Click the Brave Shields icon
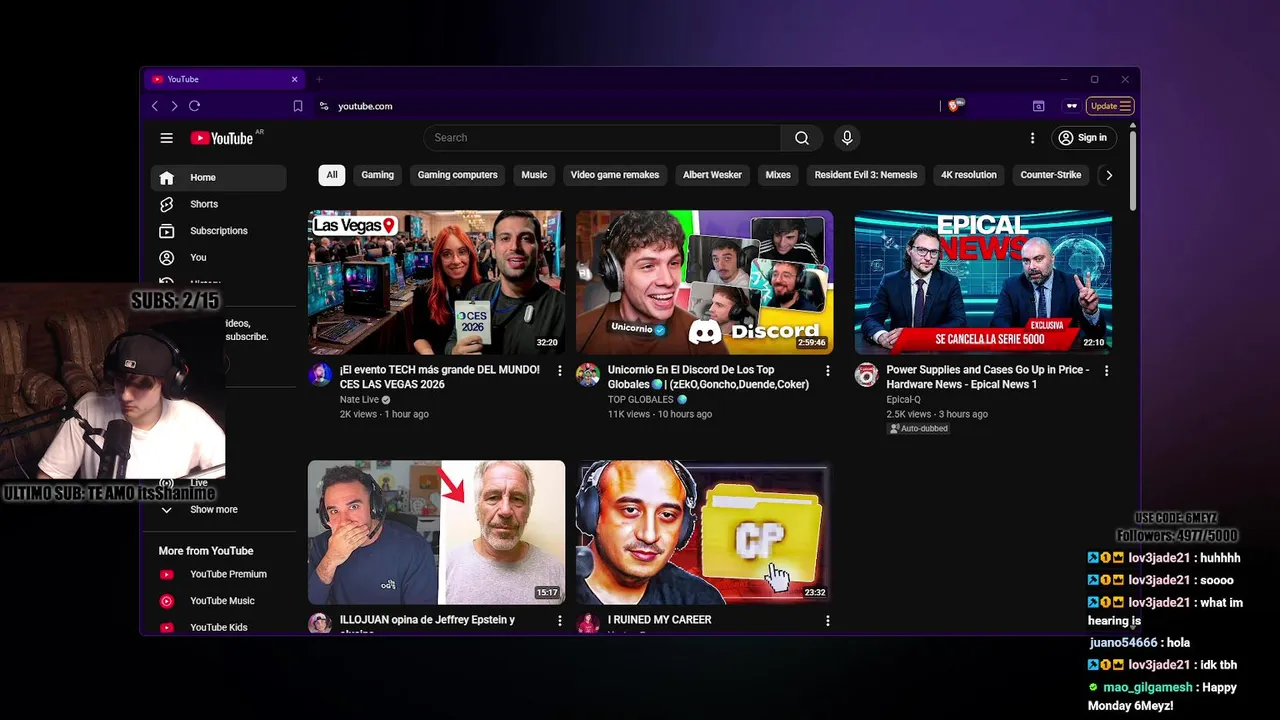 pos(955,105)
